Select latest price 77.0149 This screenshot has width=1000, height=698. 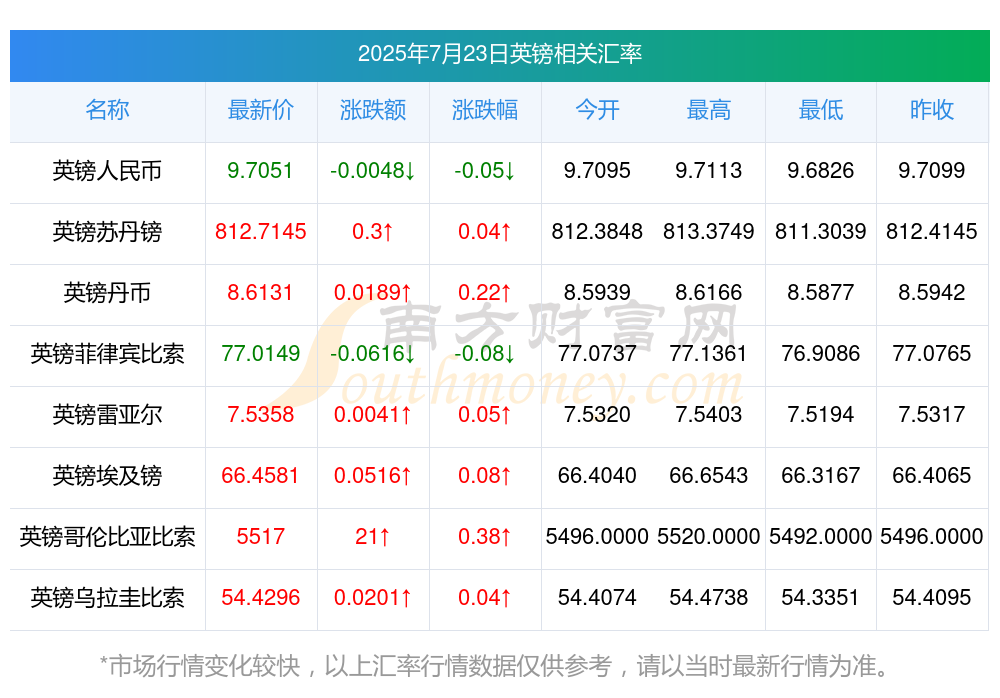pyautogui.click(x=260, y=353)
